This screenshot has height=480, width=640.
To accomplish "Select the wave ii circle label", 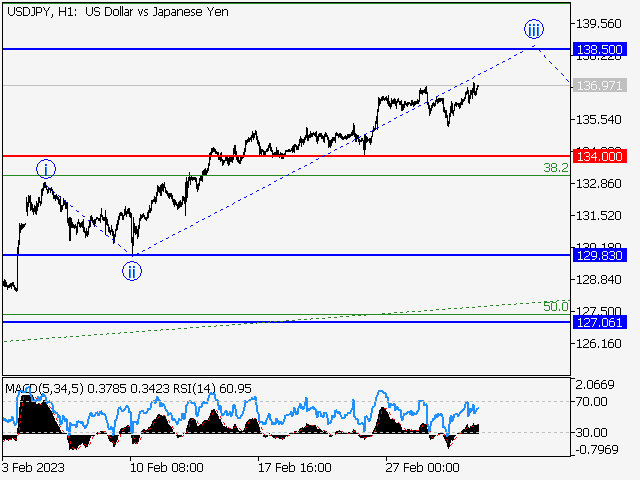I will [x=132, y=271].
